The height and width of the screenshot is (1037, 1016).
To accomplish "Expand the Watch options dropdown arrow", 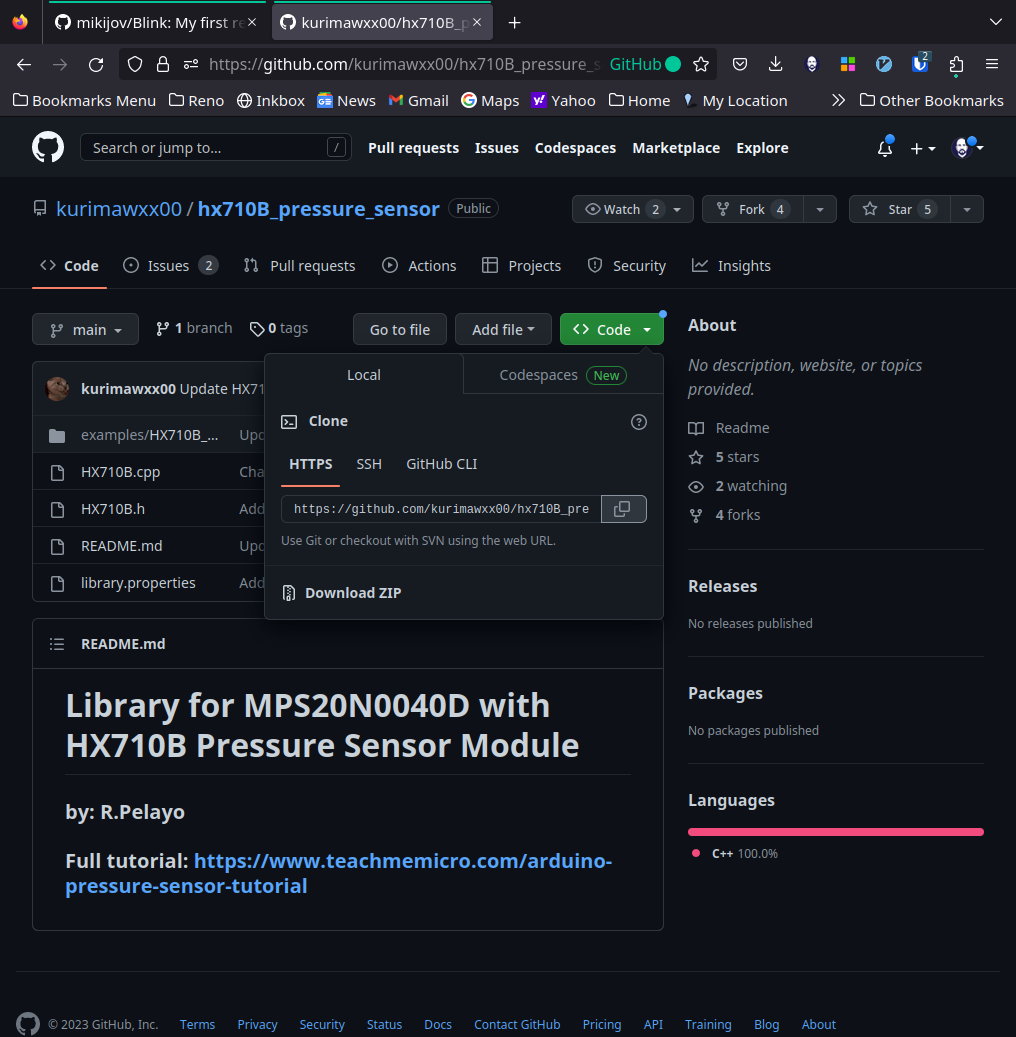I will pyautogui.click(x=677, y=210).
